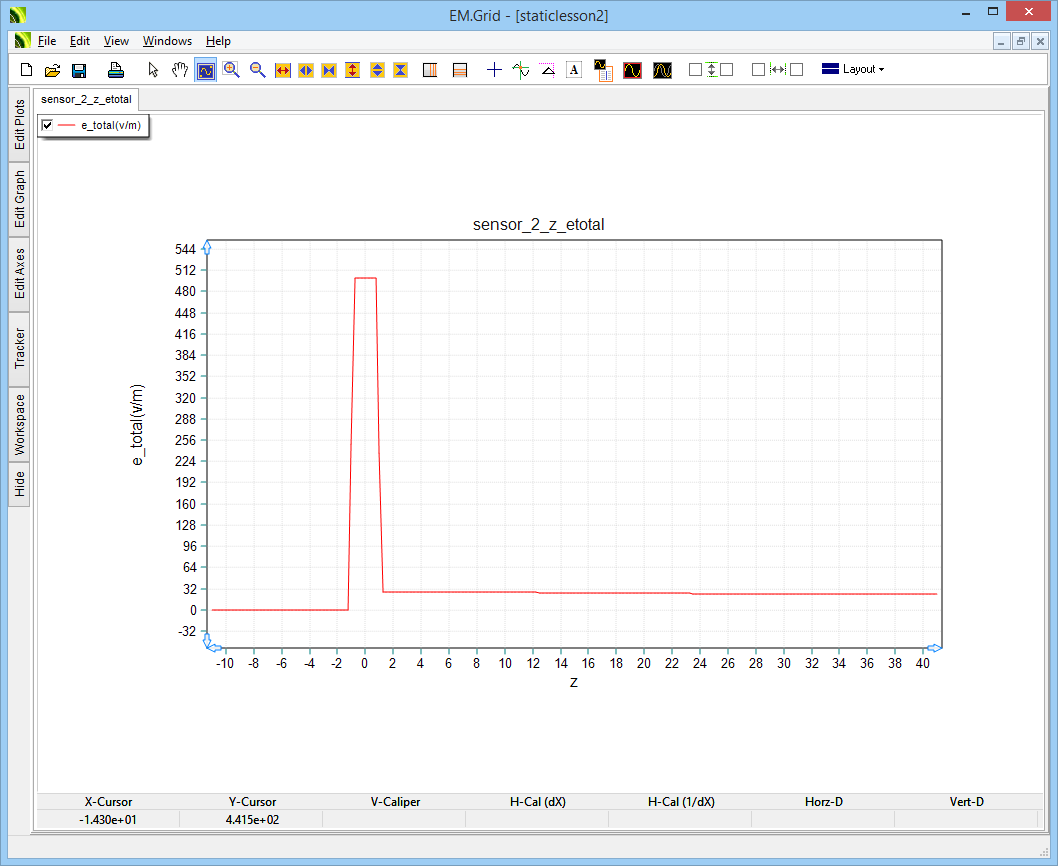Toggle the horizontal link checkbox pair icon
Screen dimensions: 1058x866
[x=777, y=70]
